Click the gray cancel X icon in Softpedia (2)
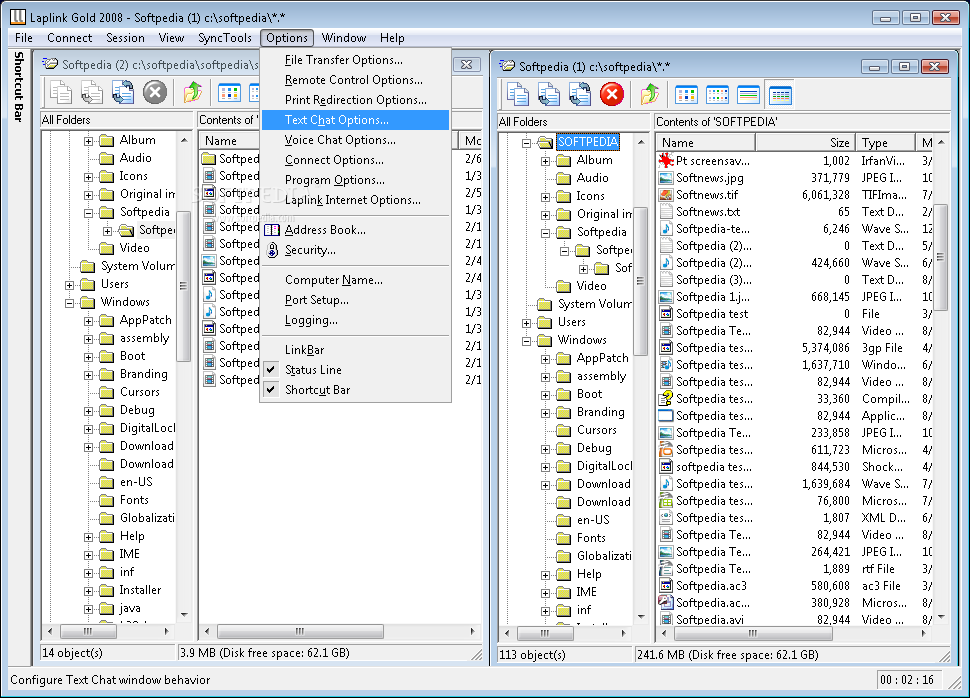This screenshot has height=698, width=970. tap(155, 93)
